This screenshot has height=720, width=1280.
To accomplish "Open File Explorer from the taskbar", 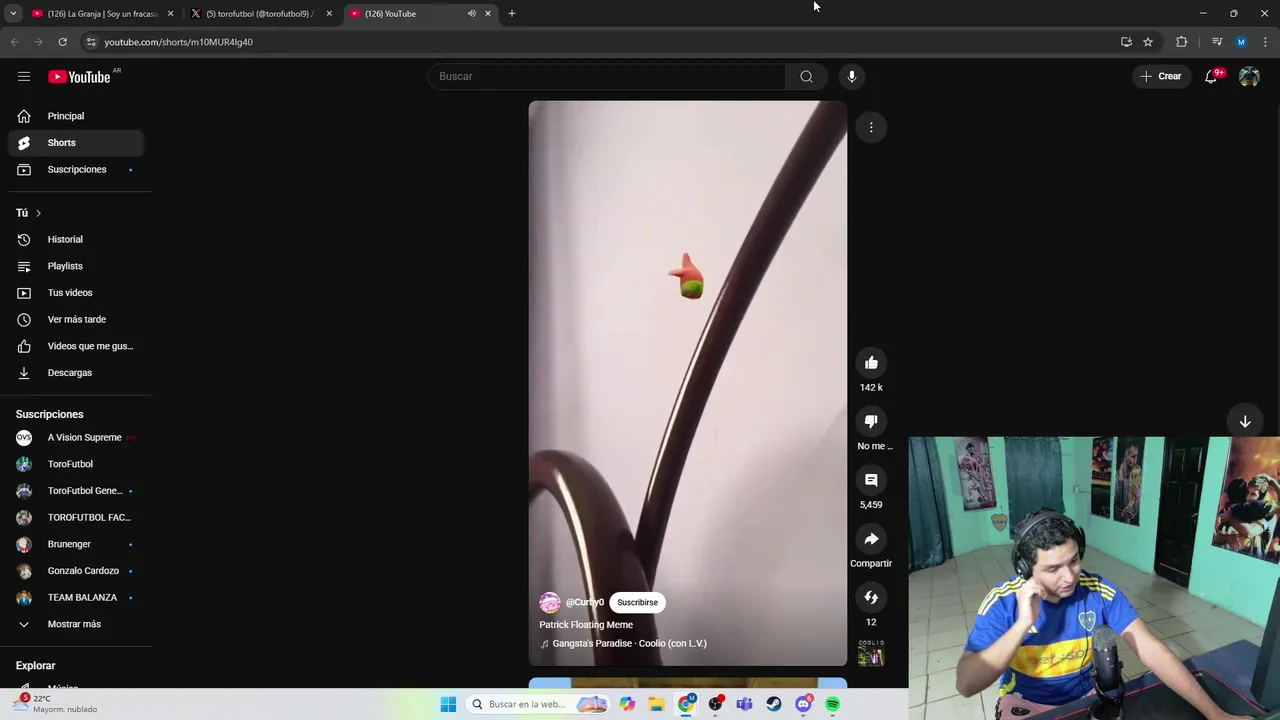I will (x=656, y=704).
